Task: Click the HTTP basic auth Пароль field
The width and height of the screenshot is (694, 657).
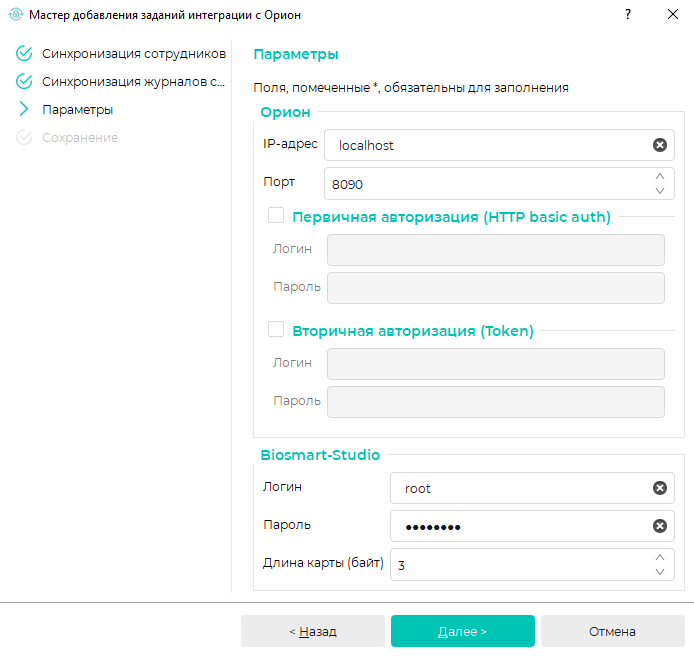Action: click(x=496, y=288)
